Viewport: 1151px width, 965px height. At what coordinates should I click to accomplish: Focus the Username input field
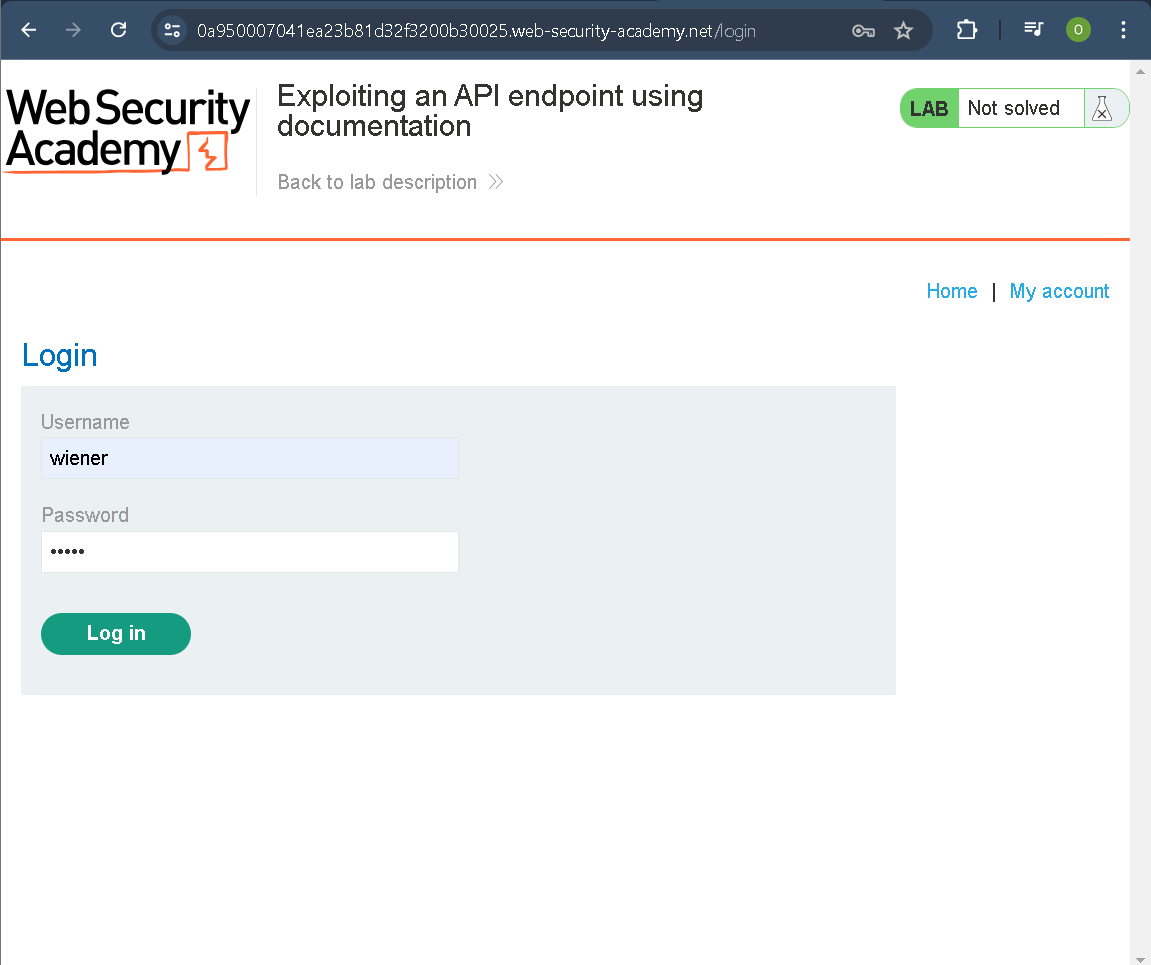tap(249, 458)
